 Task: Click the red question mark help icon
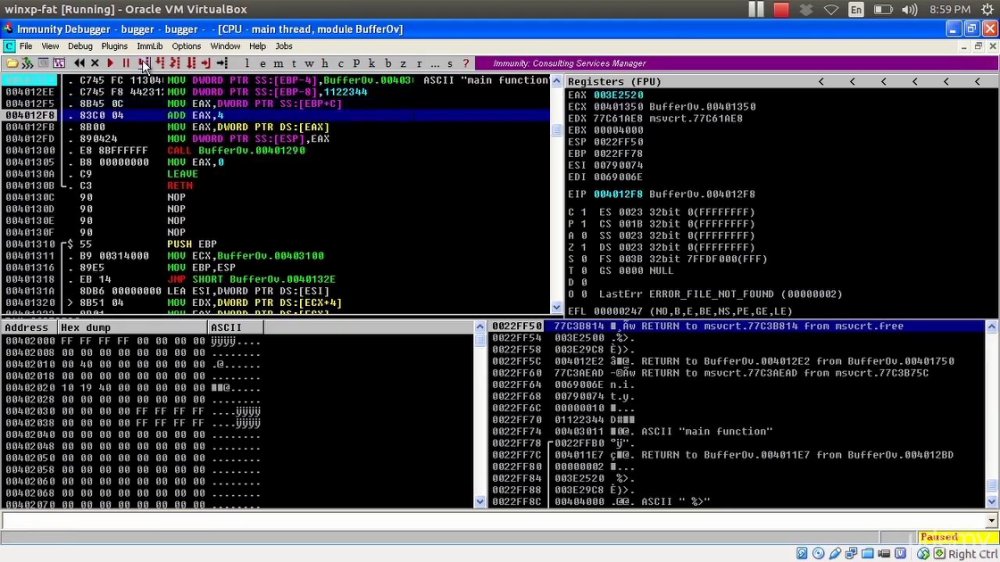click(x=466, y=63)
